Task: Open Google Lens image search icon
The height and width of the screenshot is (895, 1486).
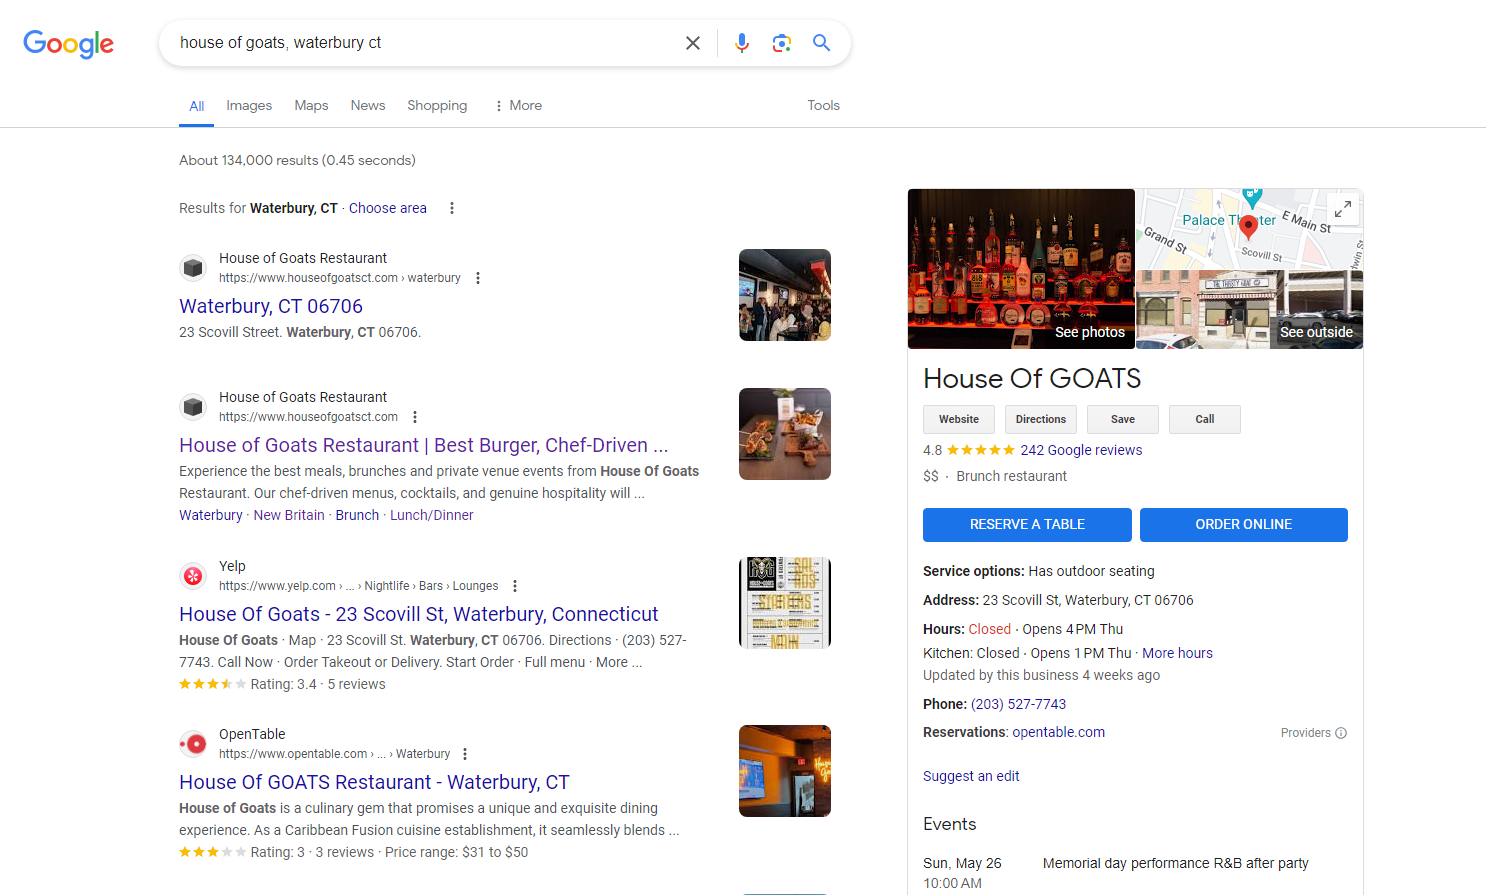Action: (x=782, y=43)
